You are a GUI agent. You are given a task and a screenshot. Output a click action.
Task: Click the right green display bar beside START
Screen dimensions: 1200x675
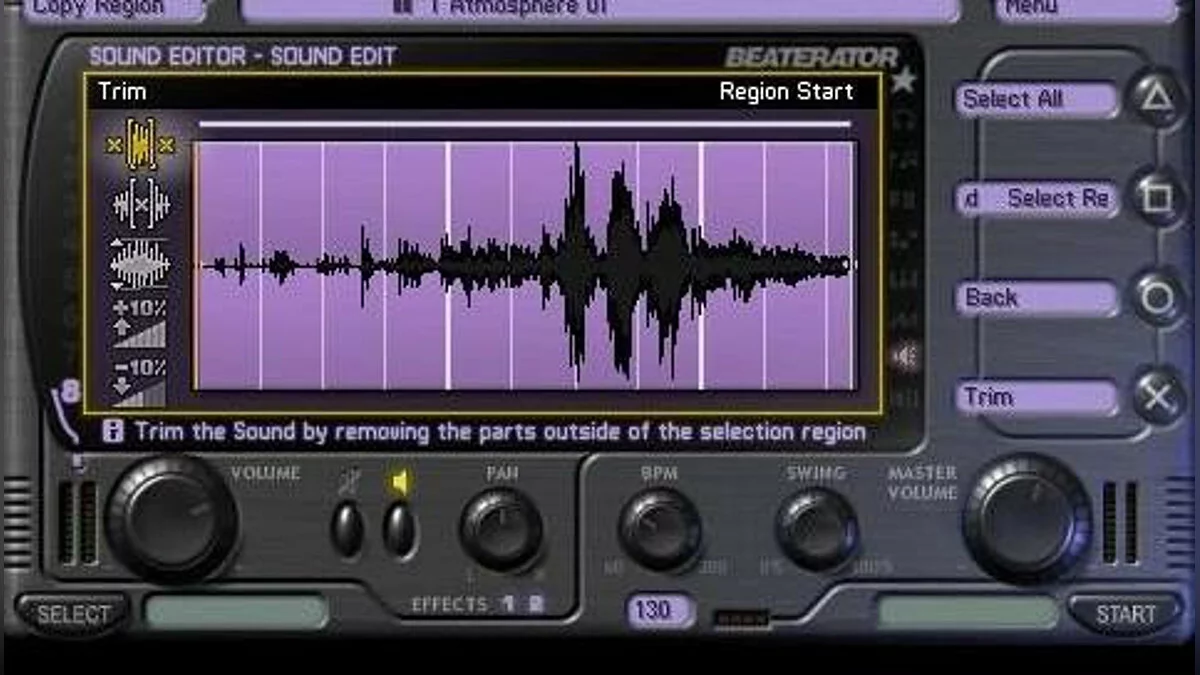pyautogui.click(x=967, y=612)
